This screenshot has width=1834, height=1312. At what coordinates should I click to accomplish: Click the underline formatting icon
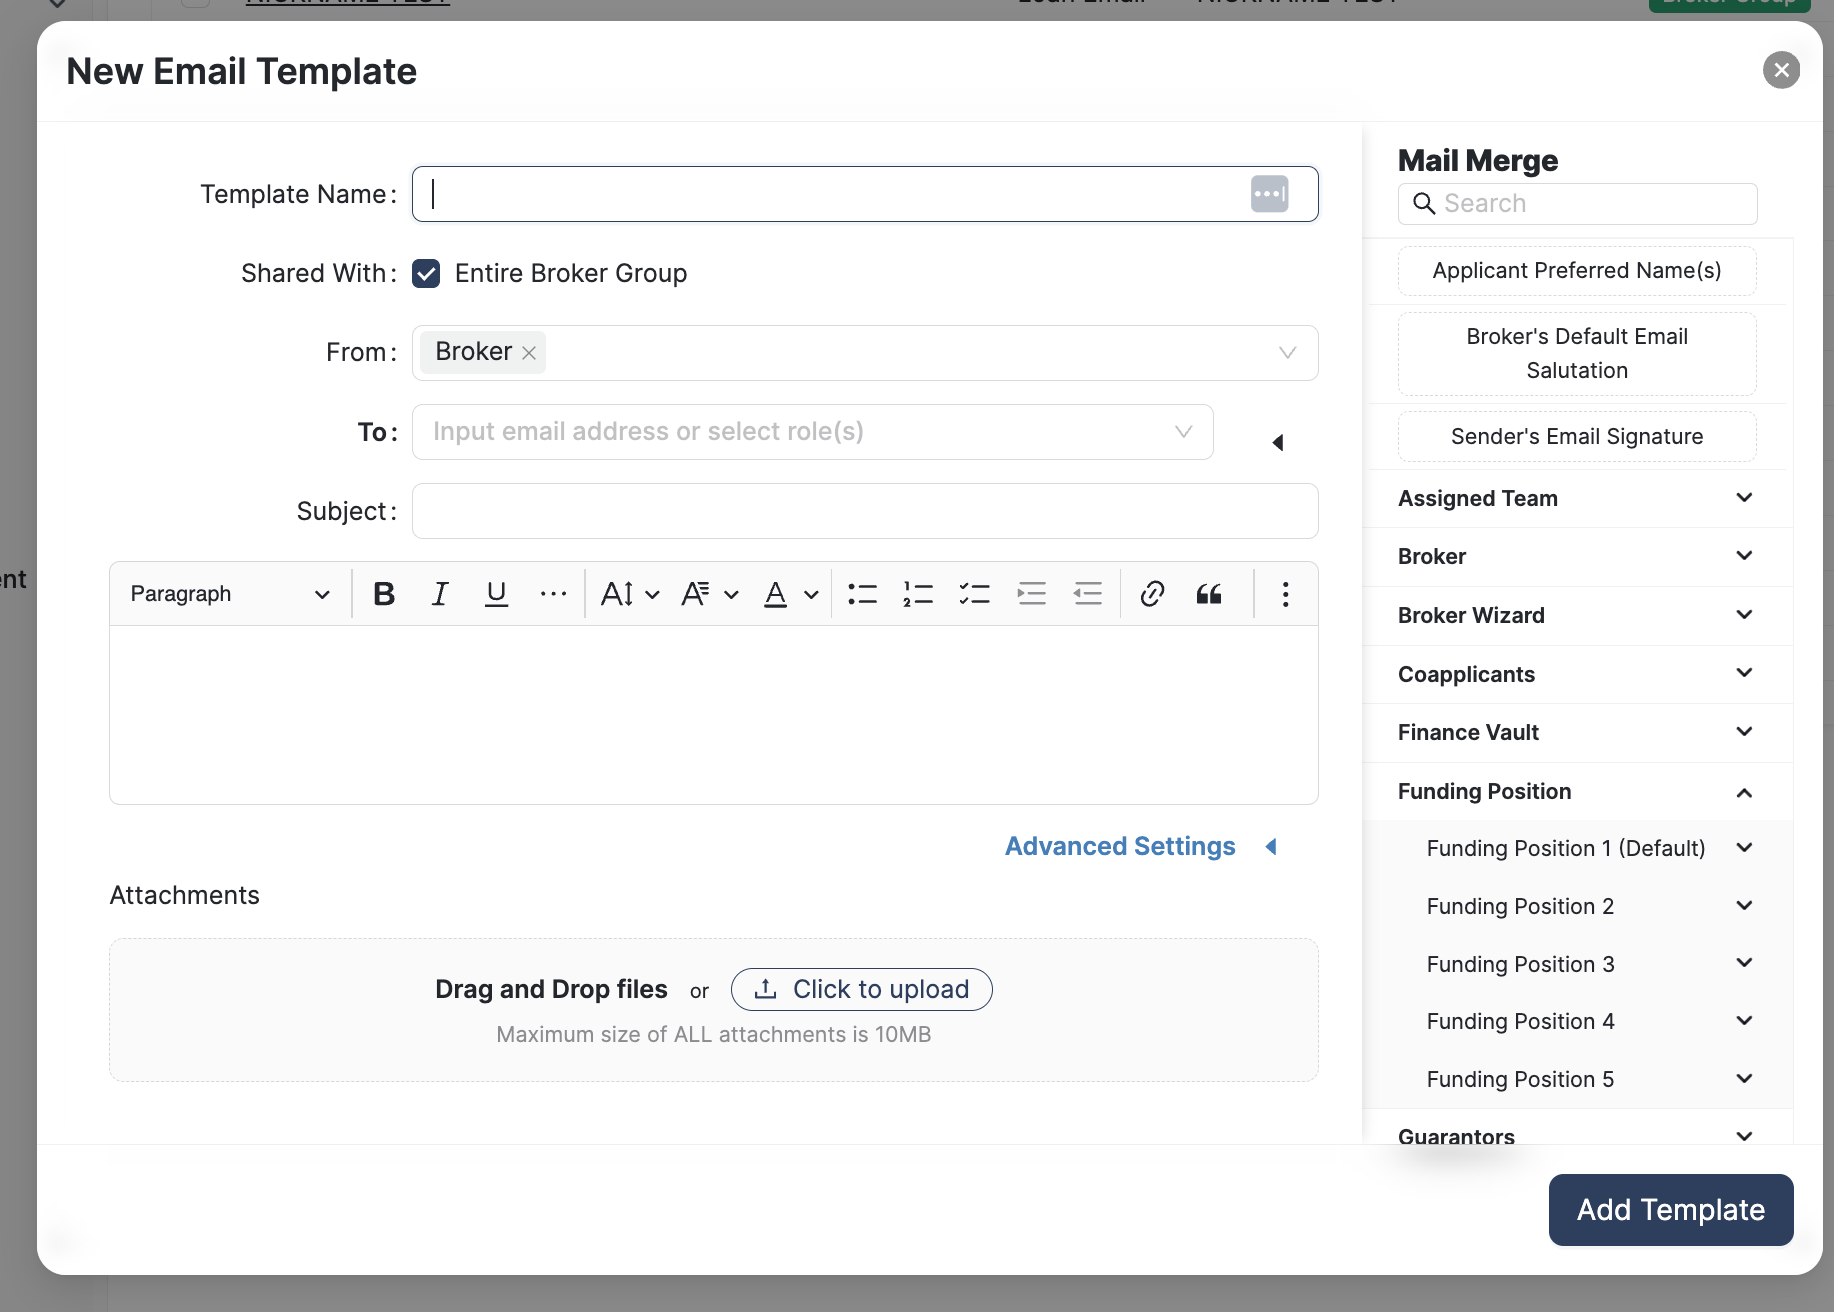tap(496, 594)
